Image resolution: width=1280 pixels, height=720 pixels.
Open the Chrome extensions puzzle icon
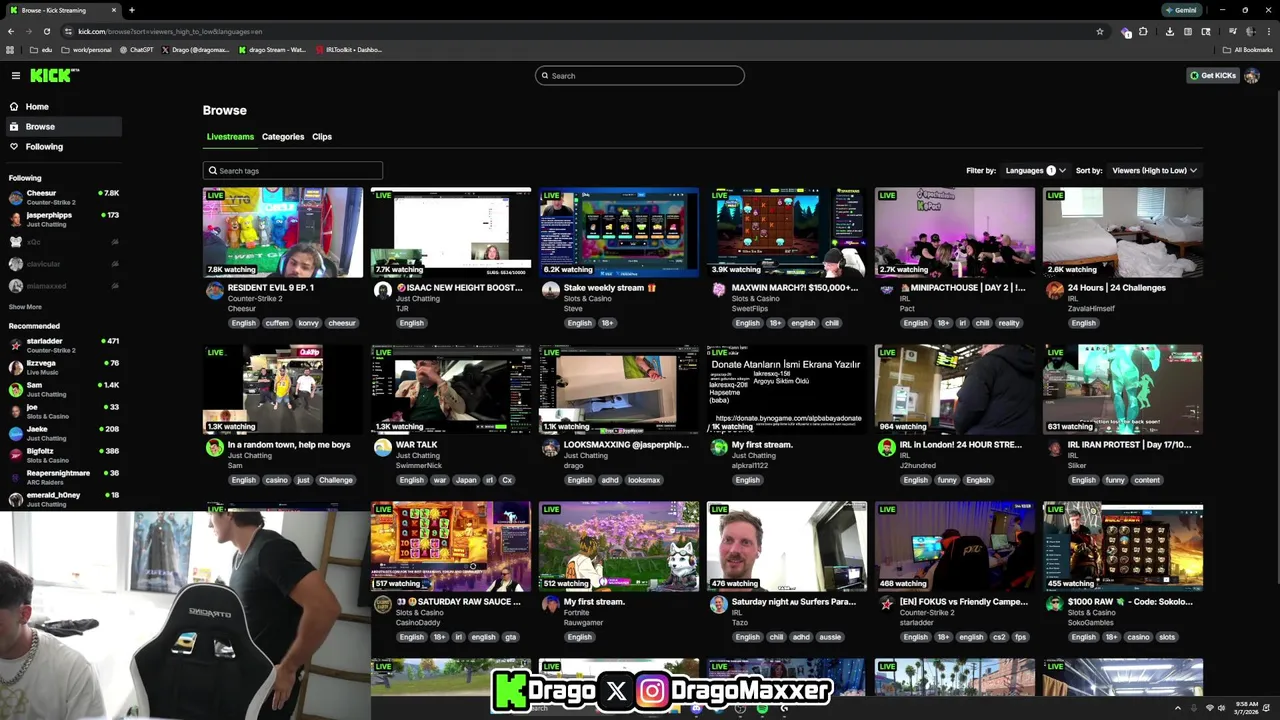pos(1143,31)
